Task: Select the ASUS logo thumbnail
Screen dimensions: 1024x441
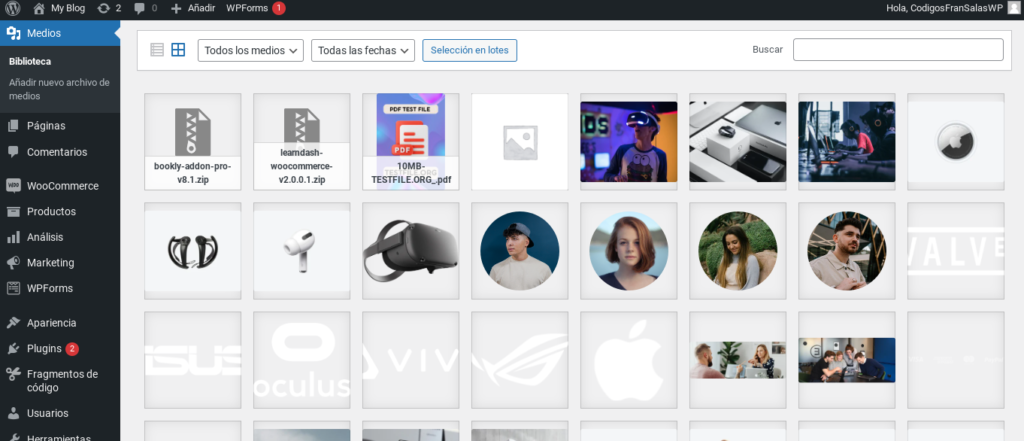Action: 193,360
